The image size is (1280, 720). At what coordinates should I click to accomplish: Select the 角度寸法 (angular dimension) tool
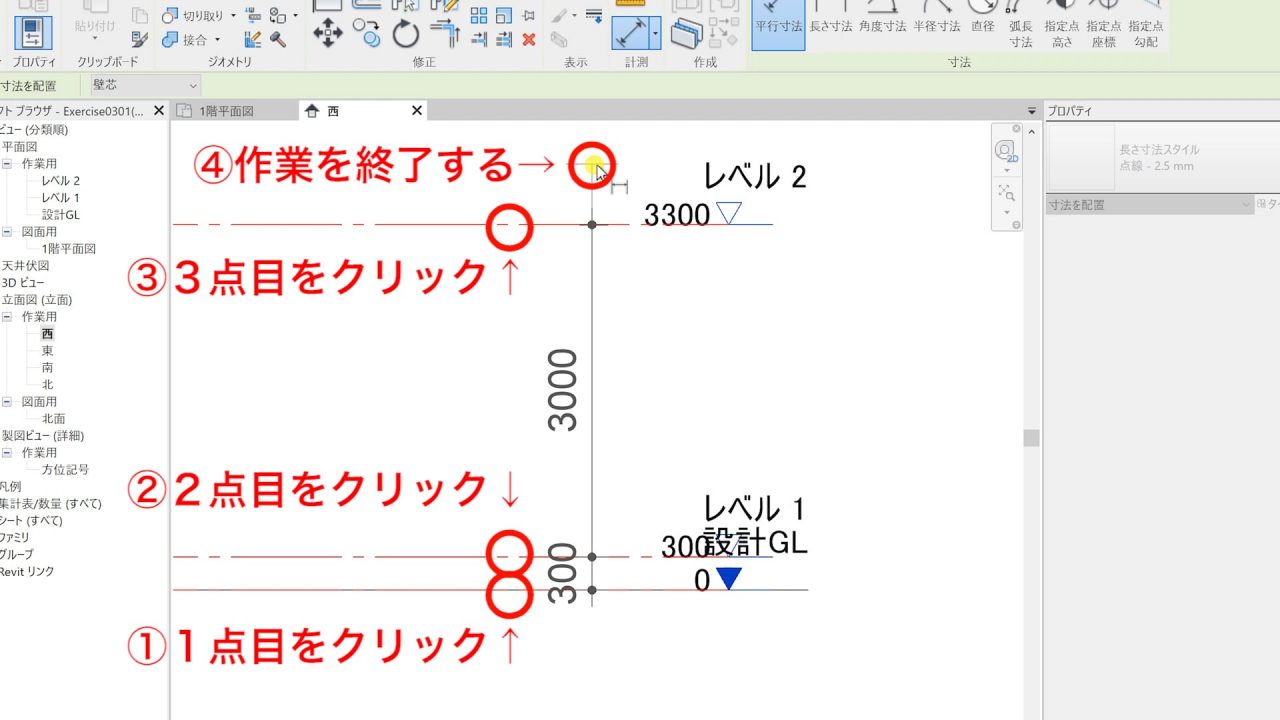point(880,27)
